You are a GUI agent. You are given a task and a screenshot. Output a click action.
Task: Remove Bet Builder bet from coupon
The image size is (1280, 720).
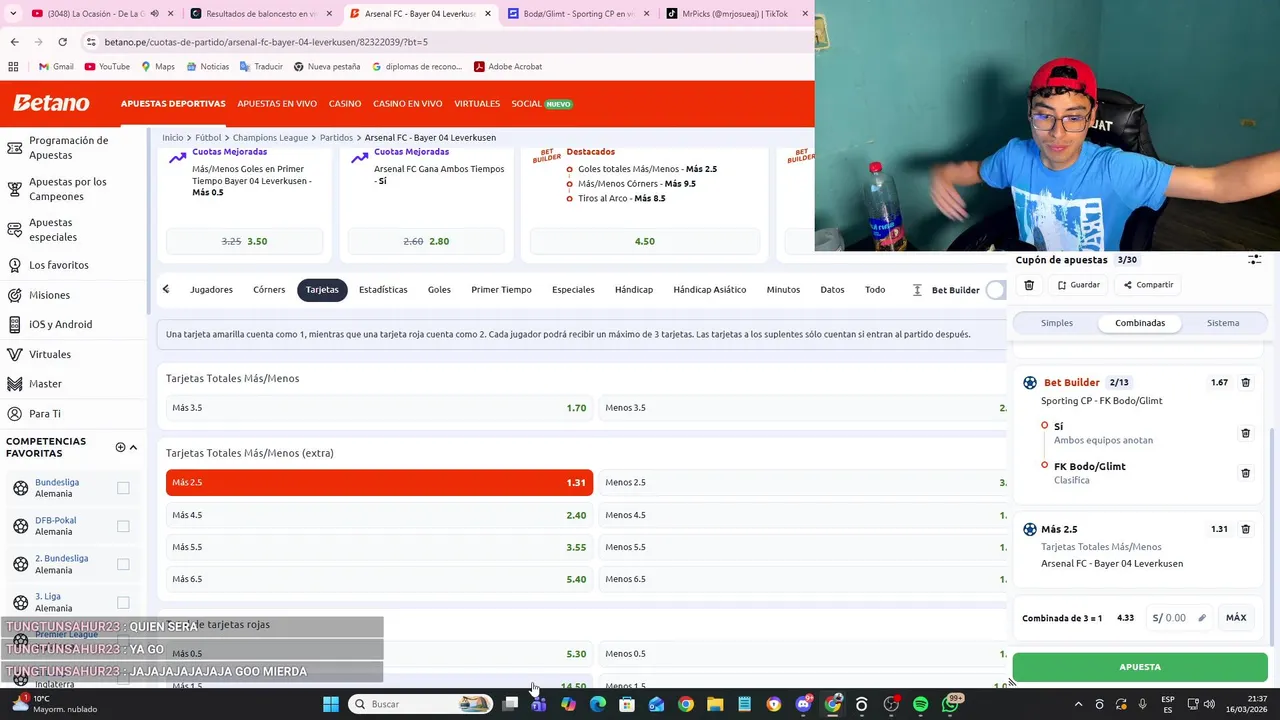click(x=1245, y=382)
